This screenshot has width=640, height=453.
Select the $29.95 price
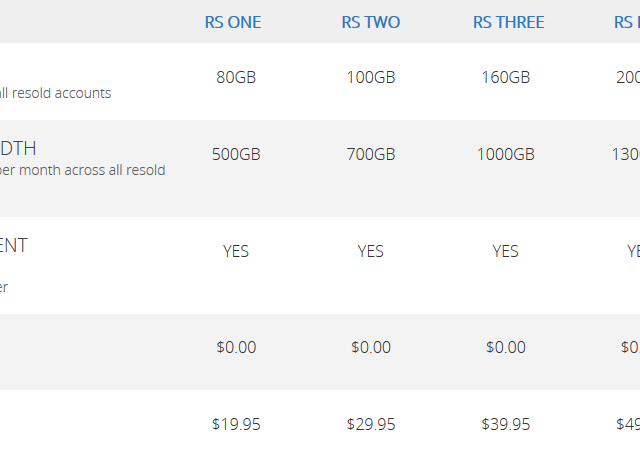371,424
